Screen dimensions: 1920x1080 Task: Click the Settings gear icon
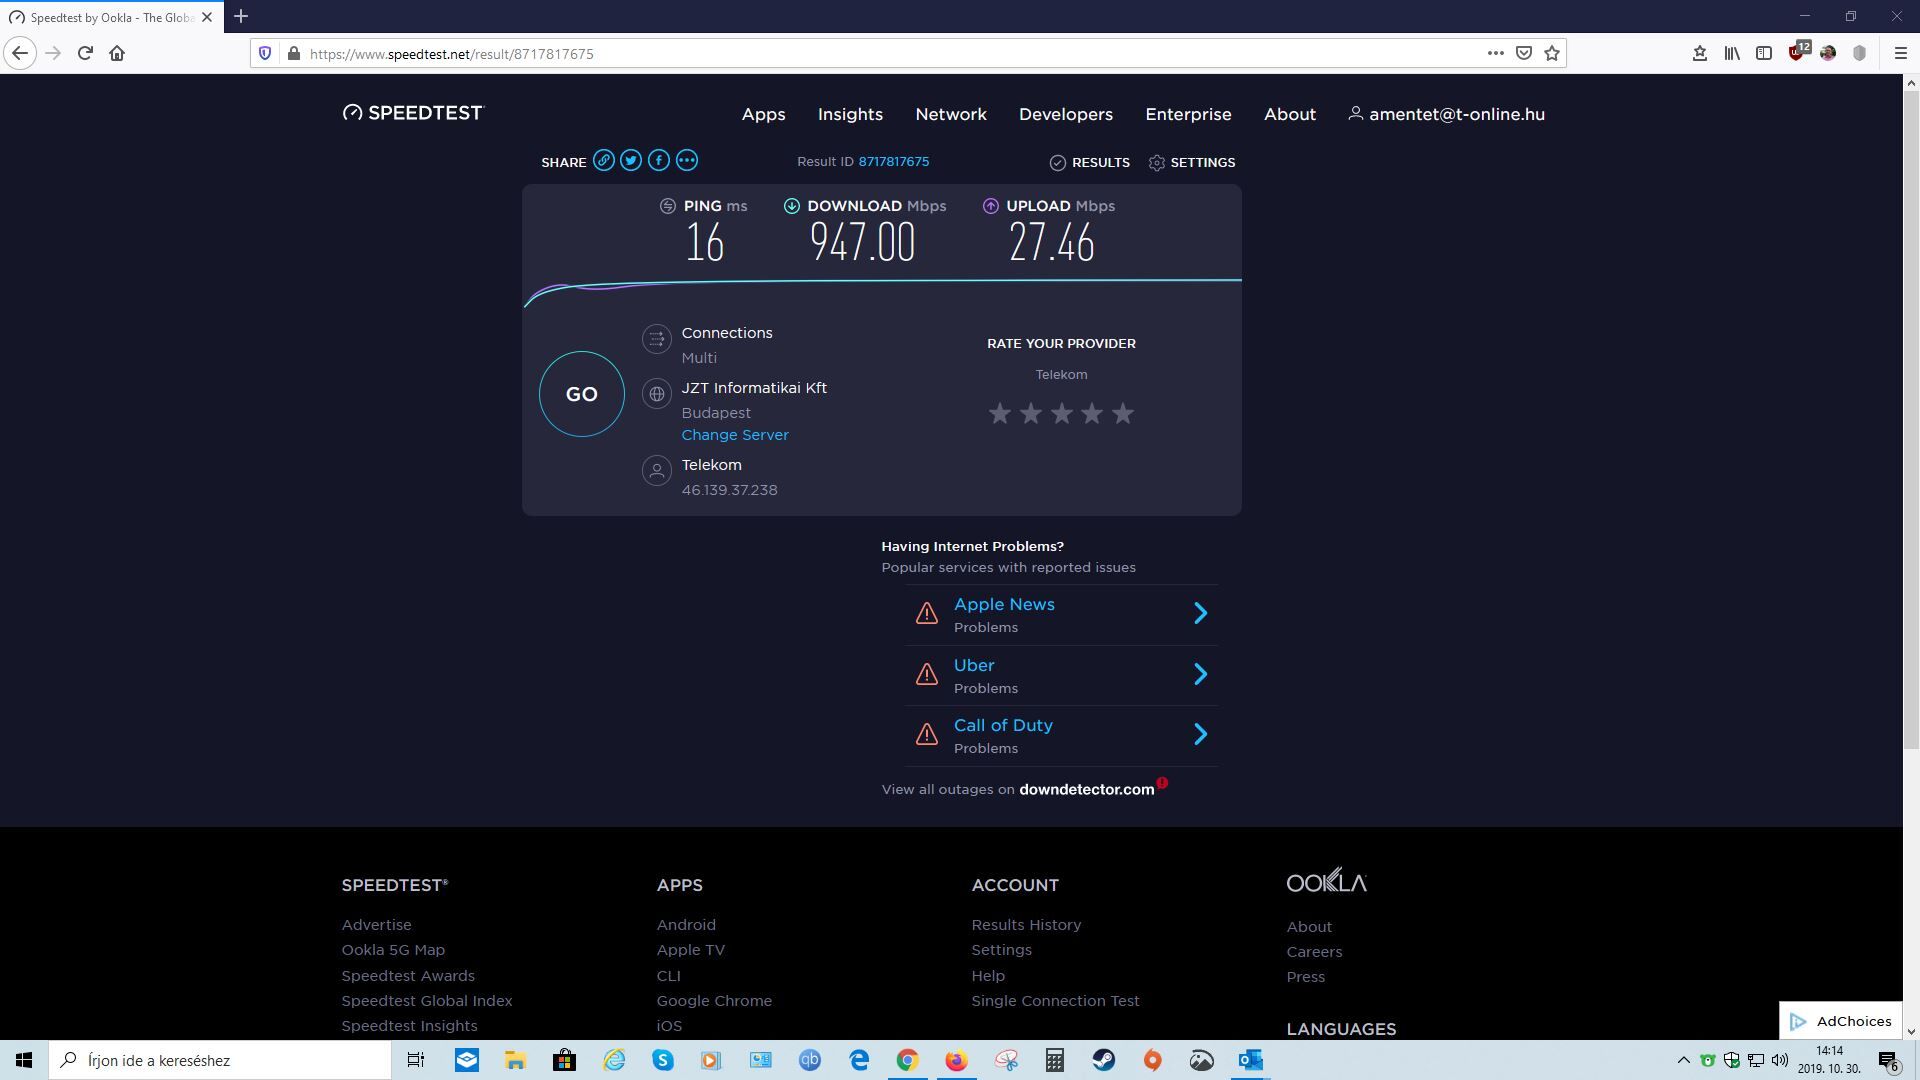click(x=1157, y=163)
